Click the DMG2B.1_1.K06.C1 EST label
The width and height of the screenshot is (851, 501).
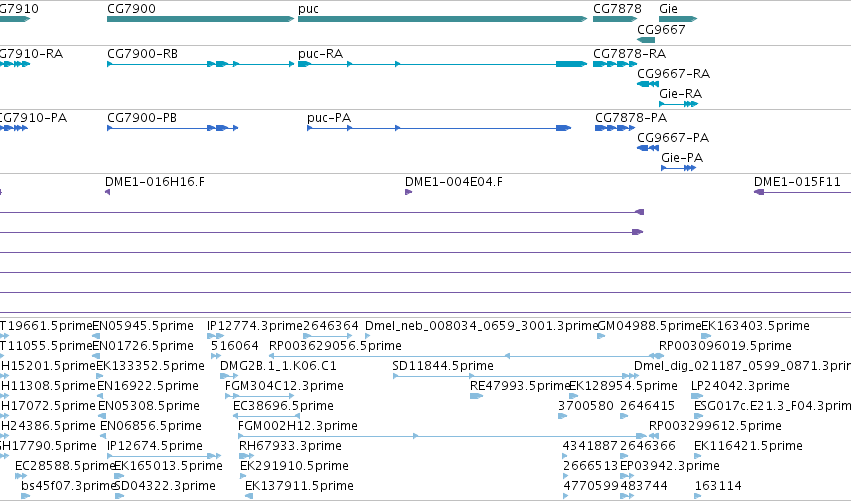[278, 366]
